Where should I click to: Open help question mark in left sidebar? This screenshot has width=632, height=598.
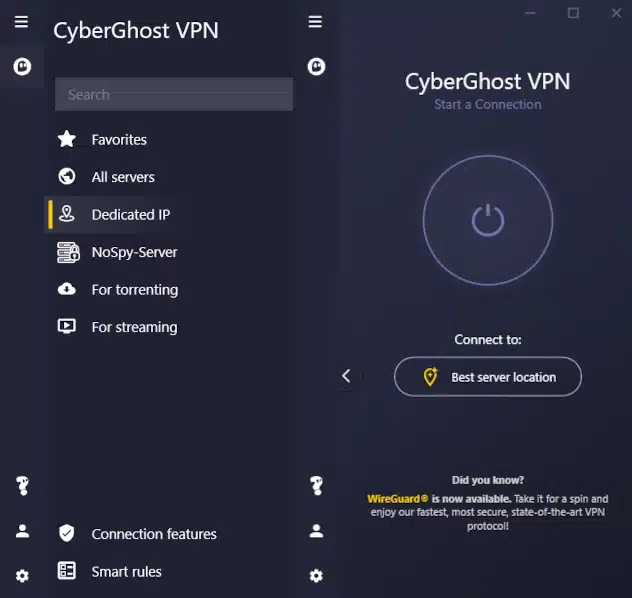(22, 487)
